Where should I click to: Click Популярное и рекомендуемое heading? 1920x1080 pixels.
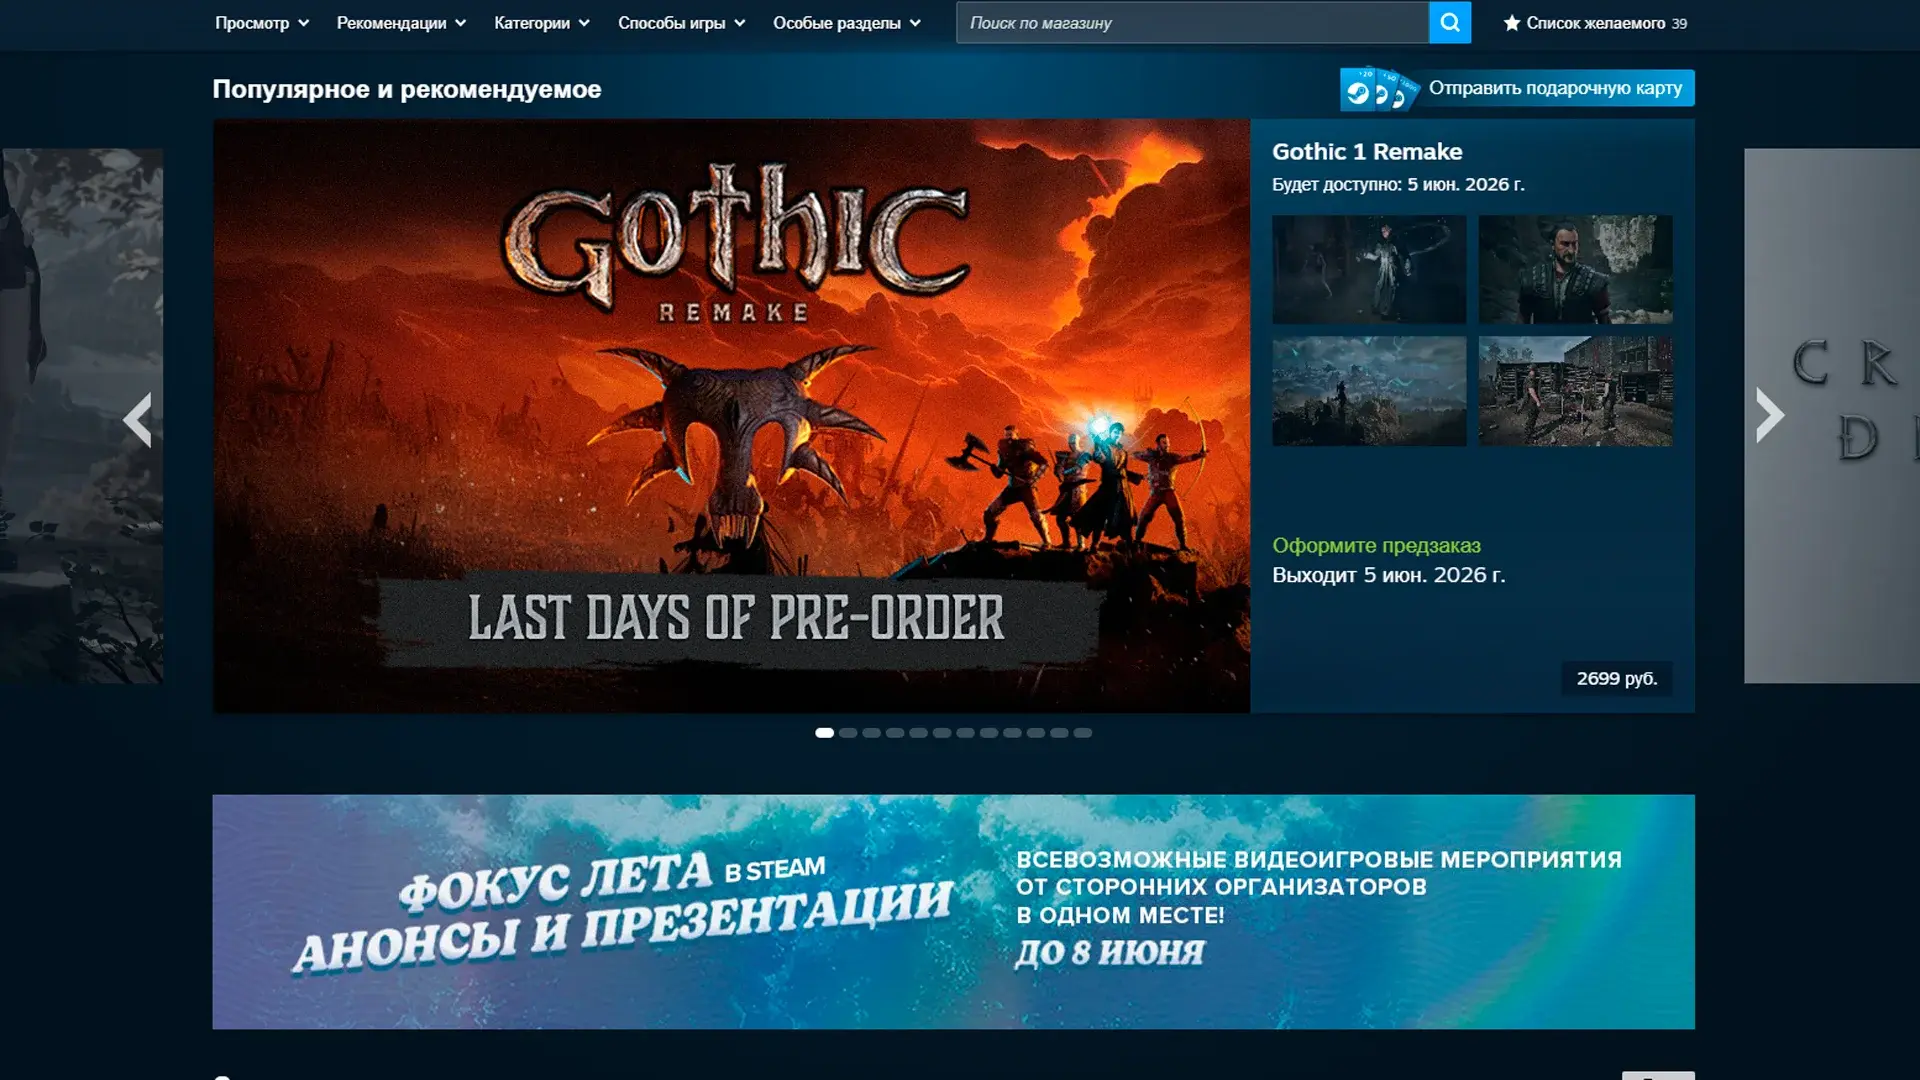(x=407, y=89)
